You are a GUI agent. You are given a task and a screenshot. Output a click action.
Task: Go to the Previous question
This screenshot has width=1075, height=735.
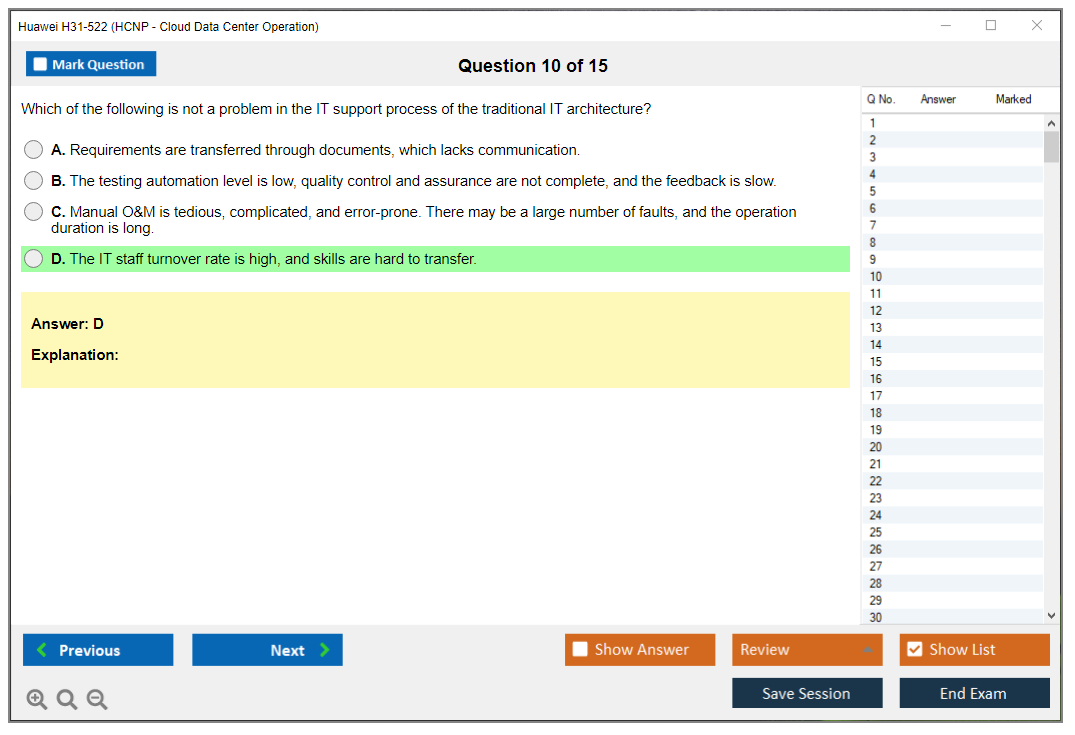[x=98, y=650]
